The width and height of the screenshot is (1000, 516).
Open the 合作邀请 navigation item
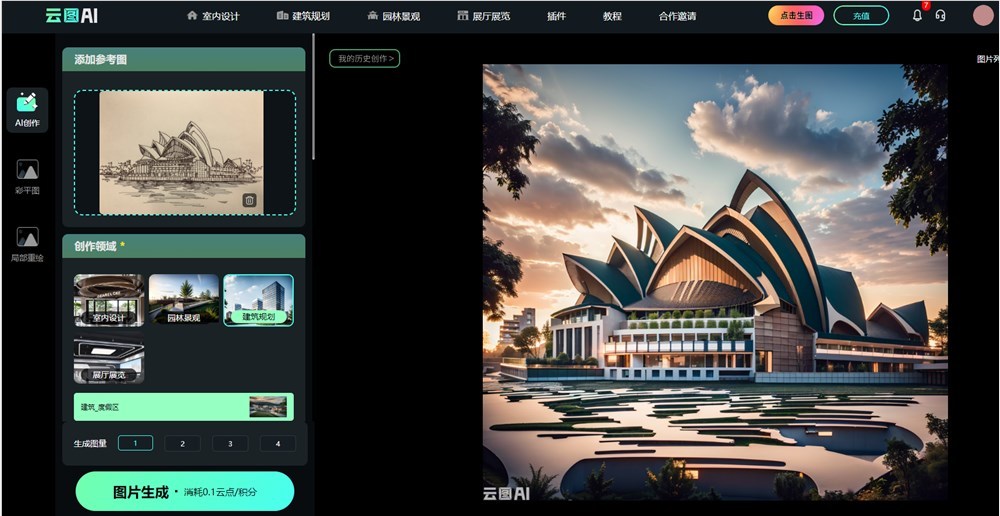pyautogui.click(x=677, y=16)
